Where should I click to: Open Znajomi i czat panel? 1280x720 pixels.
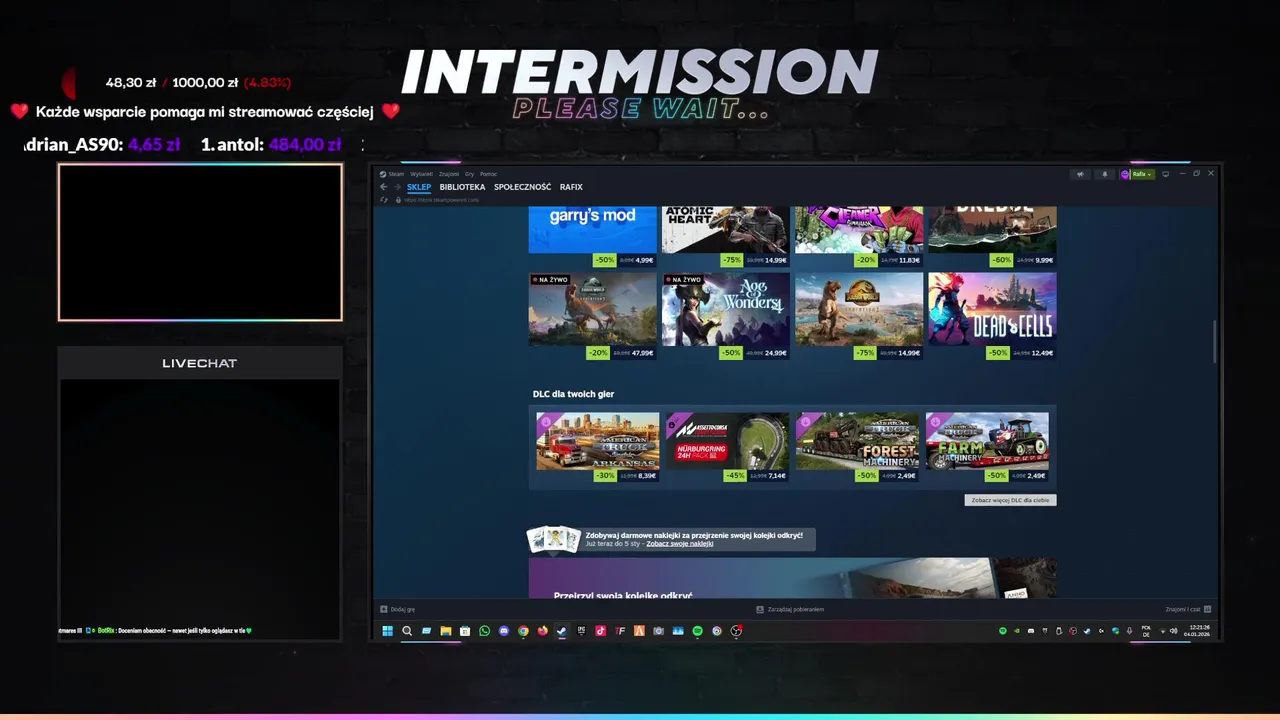pyautogui.click(x=1188, y=609)
